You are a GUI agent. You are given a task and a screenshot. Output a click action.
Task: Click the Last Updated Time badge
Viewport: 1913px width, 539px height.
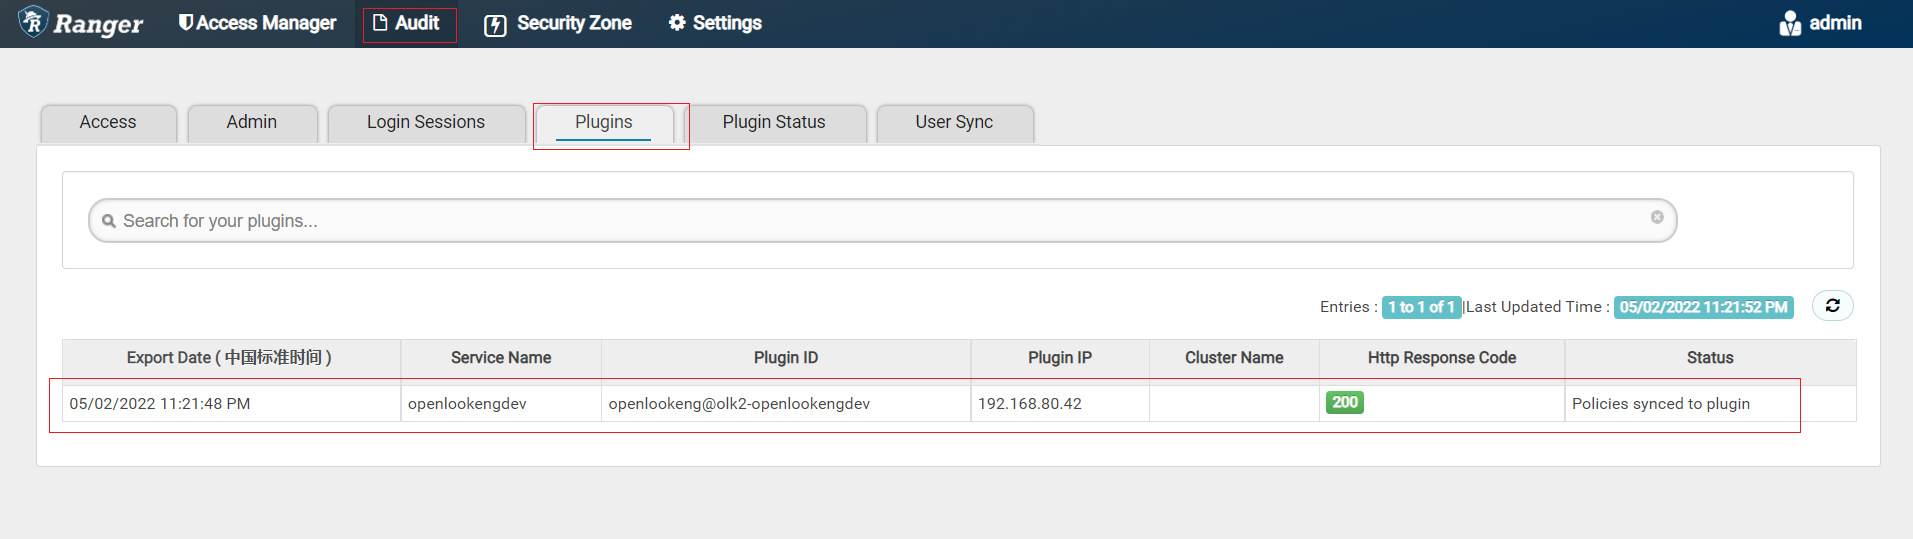pos(1703,307)
